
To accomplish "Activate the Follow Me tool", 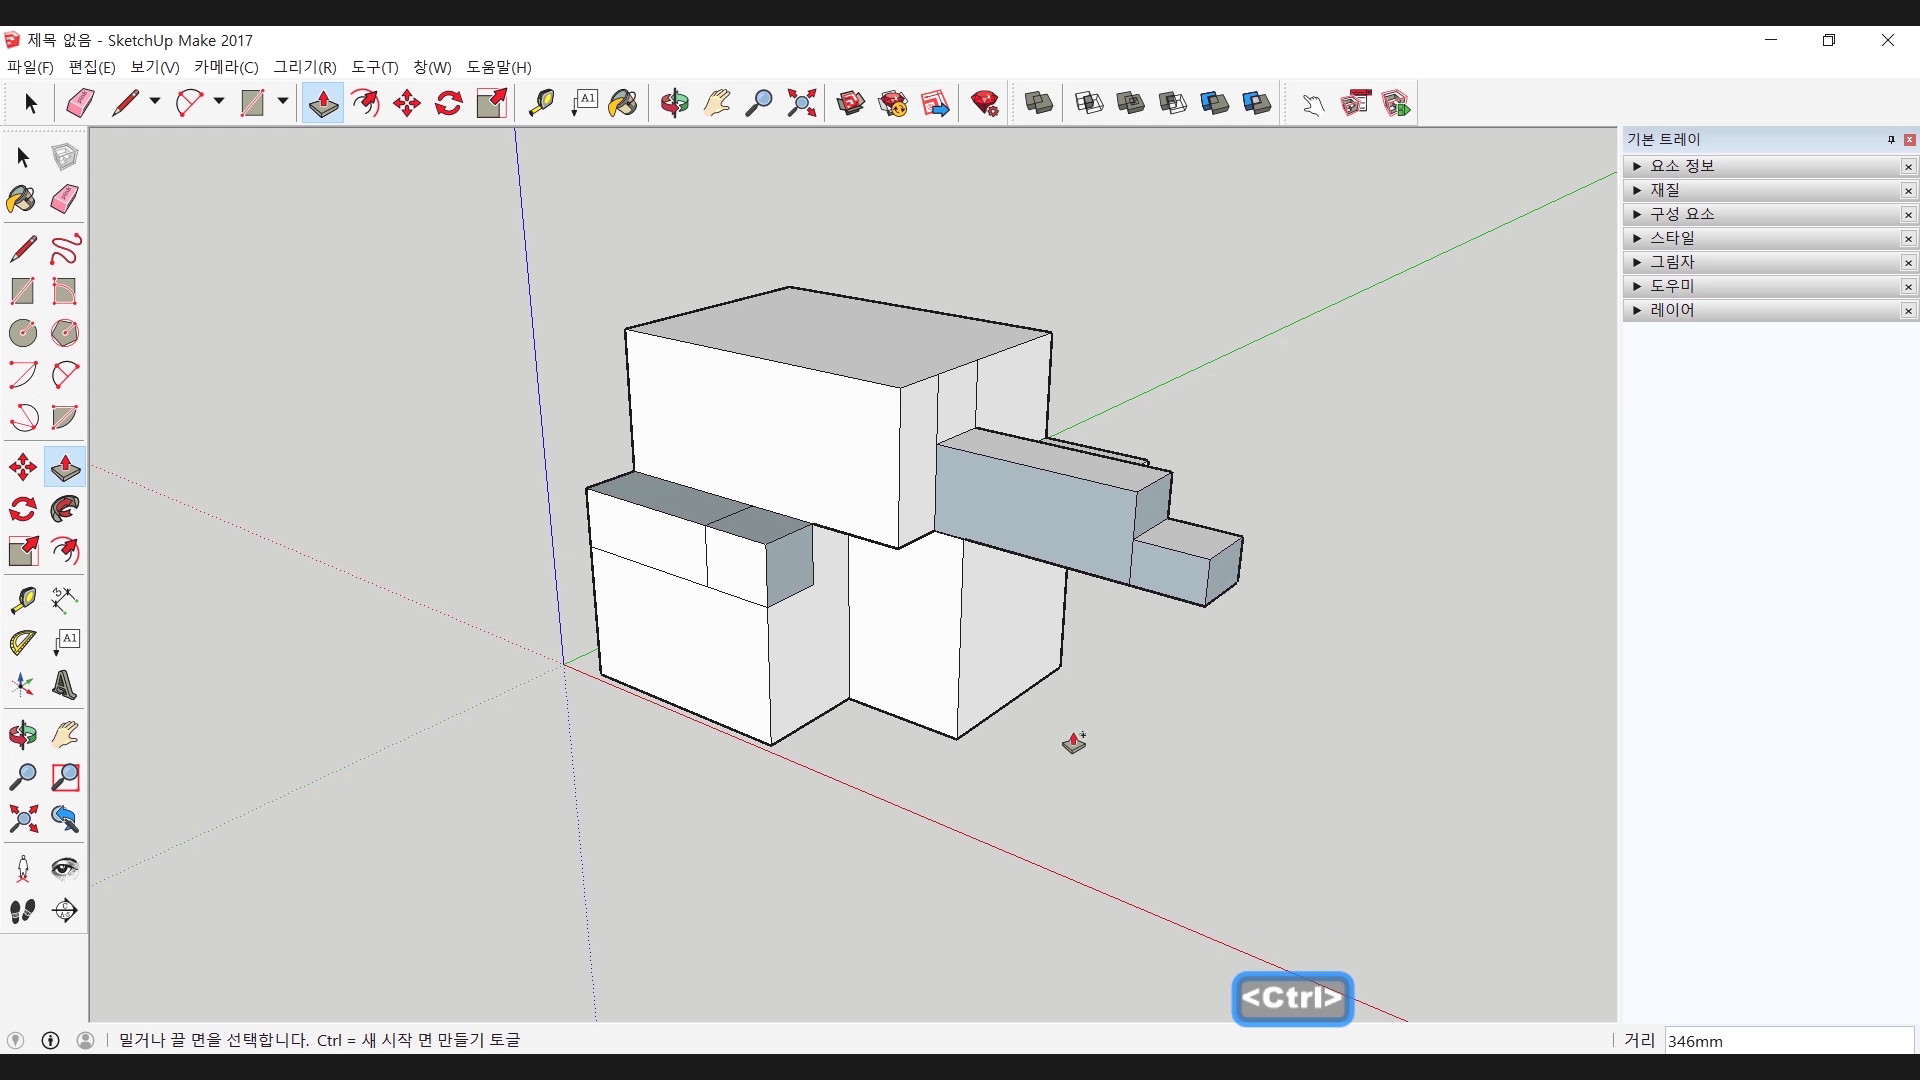I will click(x=65, y=509).
